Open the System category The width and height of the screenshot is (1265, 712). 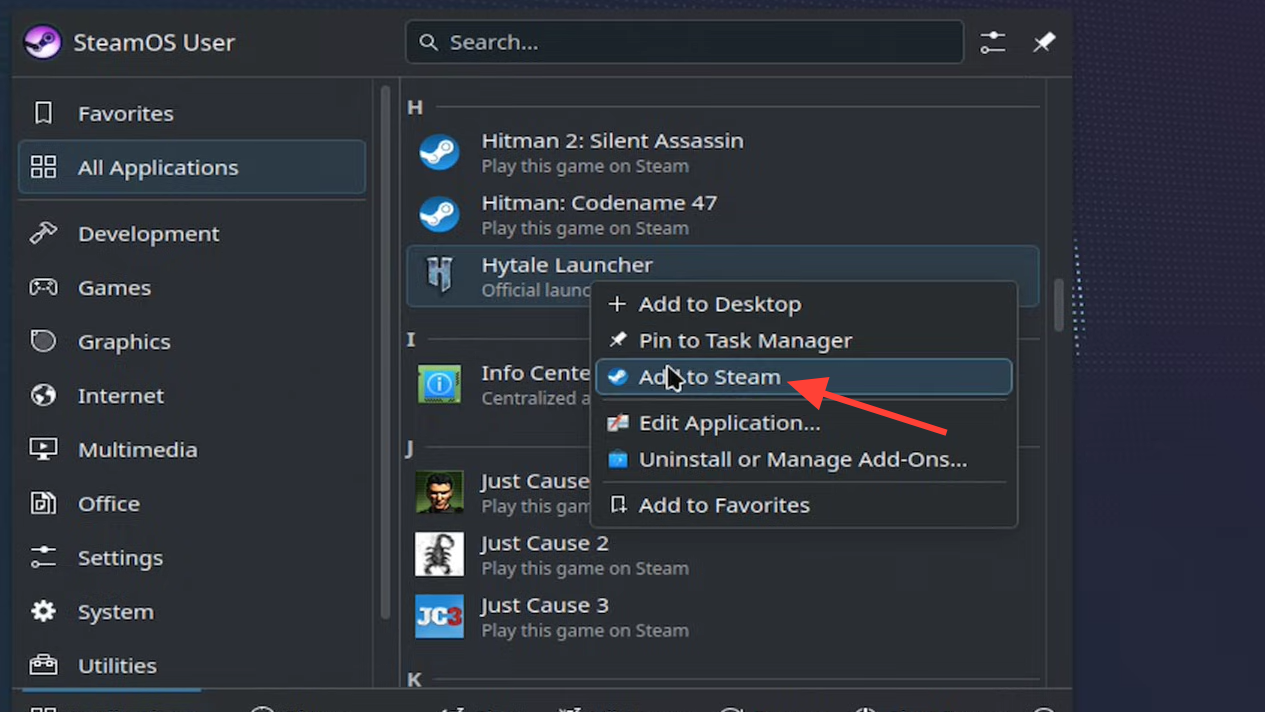pos(192,611)
